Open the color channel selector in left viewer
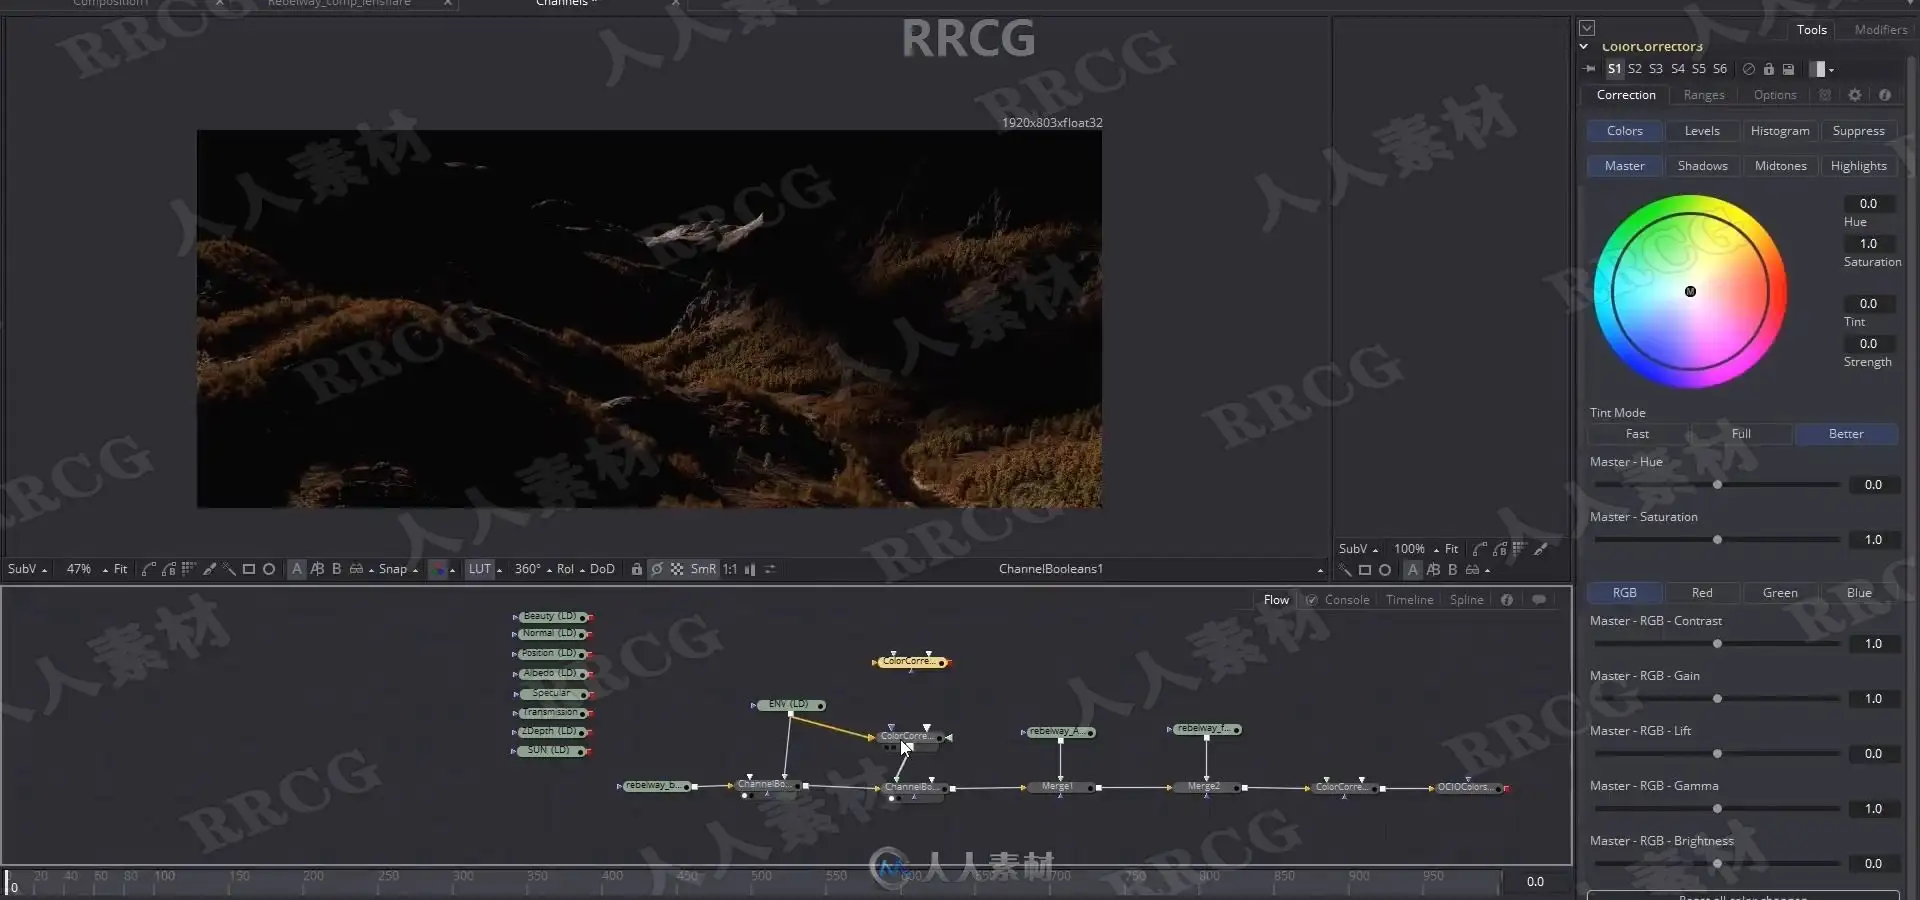 pos(441,569)
